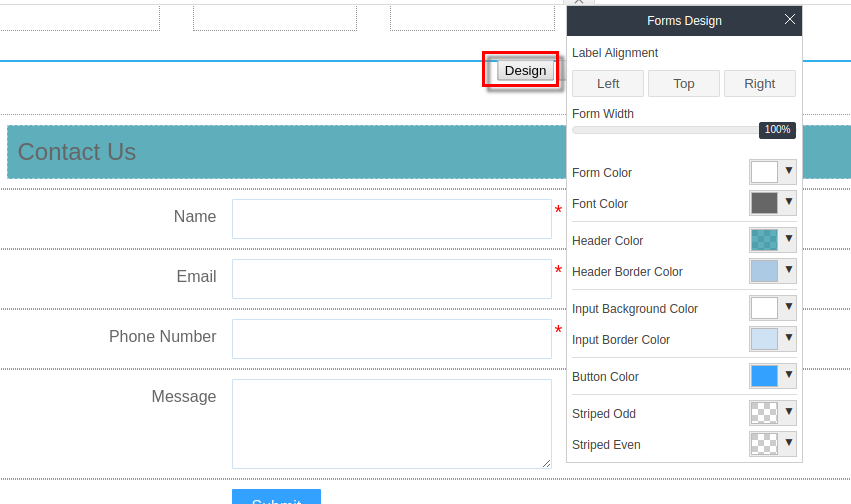Select the Contact Us form header
Image resolution: width=851 pixels, height=504 pixels.
pos(280,153)
